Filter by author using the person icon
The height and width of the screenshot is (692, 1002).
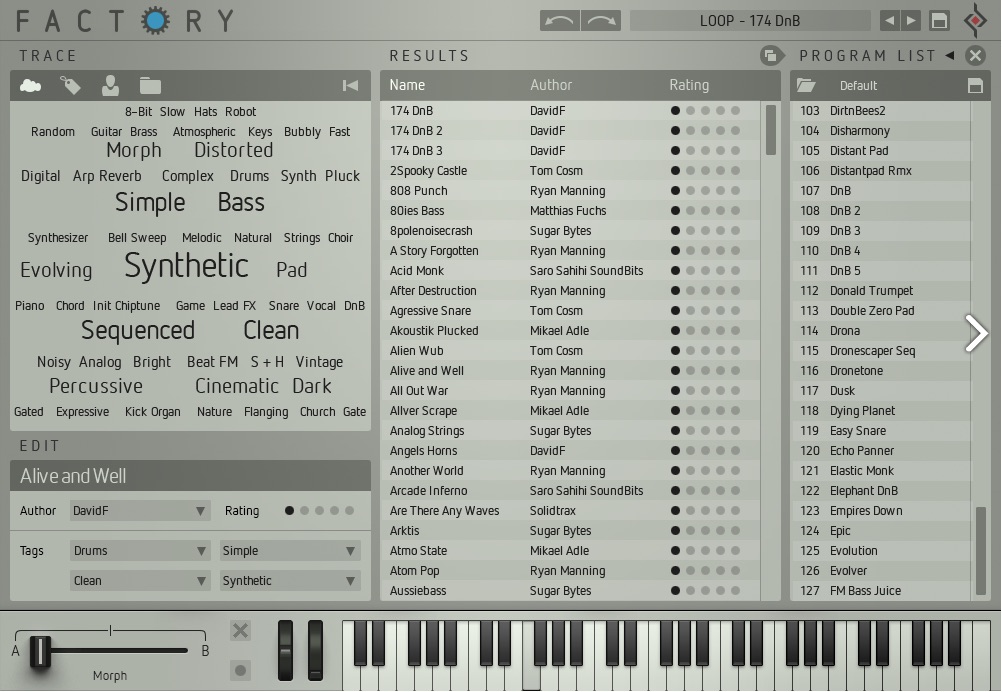tap(110, 86)
